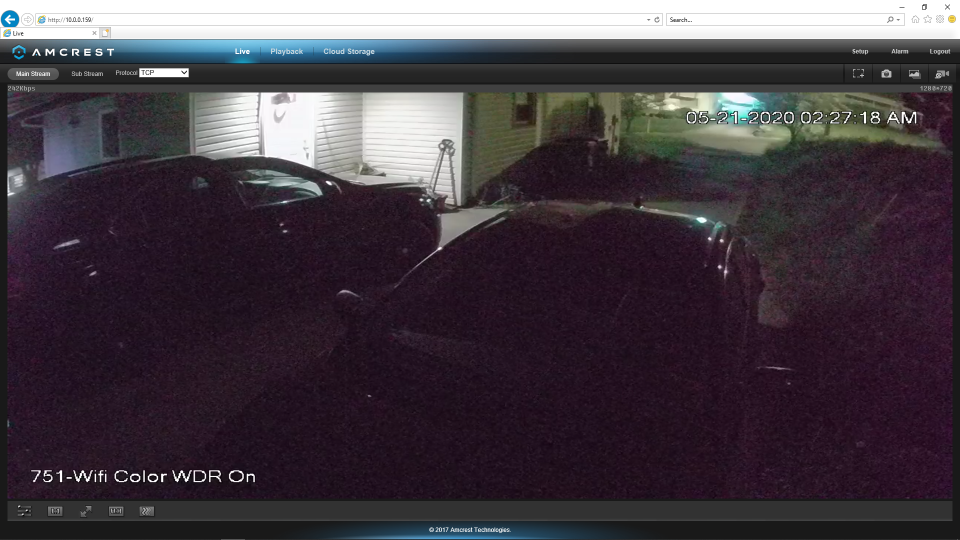Screen dimensions: 960x540
Task: Switch to Sub Stream
Action: click(x=87, y=73)
